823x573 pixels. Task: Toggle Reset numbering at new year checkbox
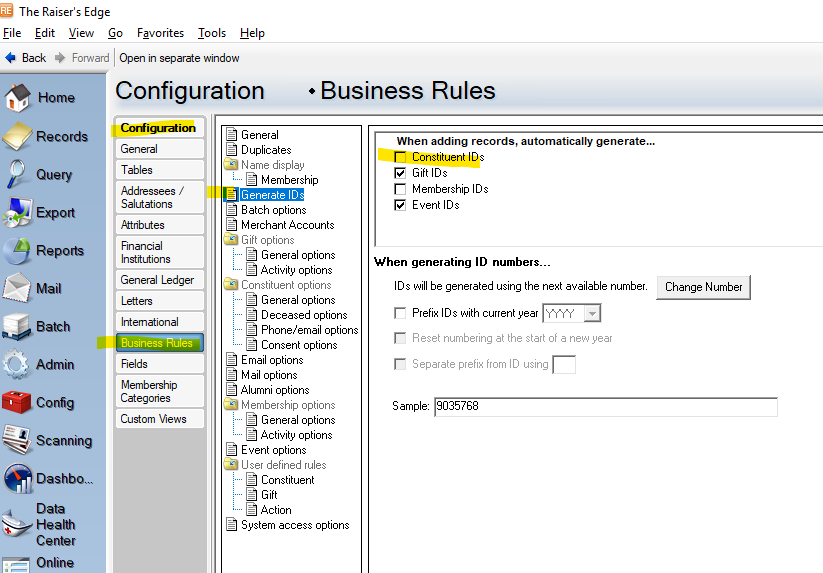point(400,338)
